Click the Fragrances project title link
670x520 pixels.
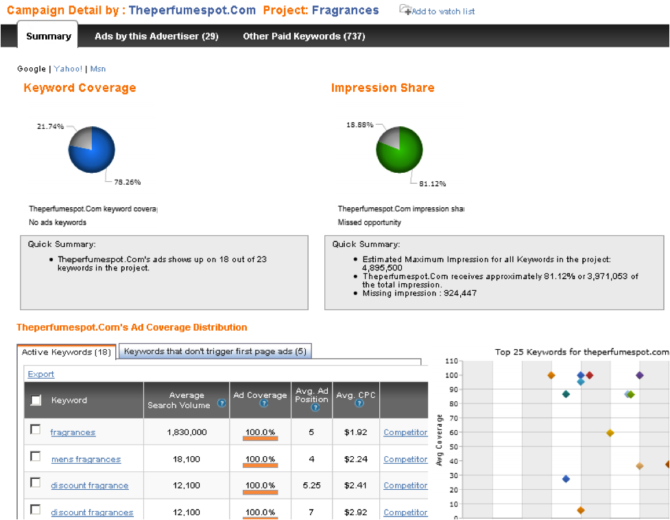(345, 10)
